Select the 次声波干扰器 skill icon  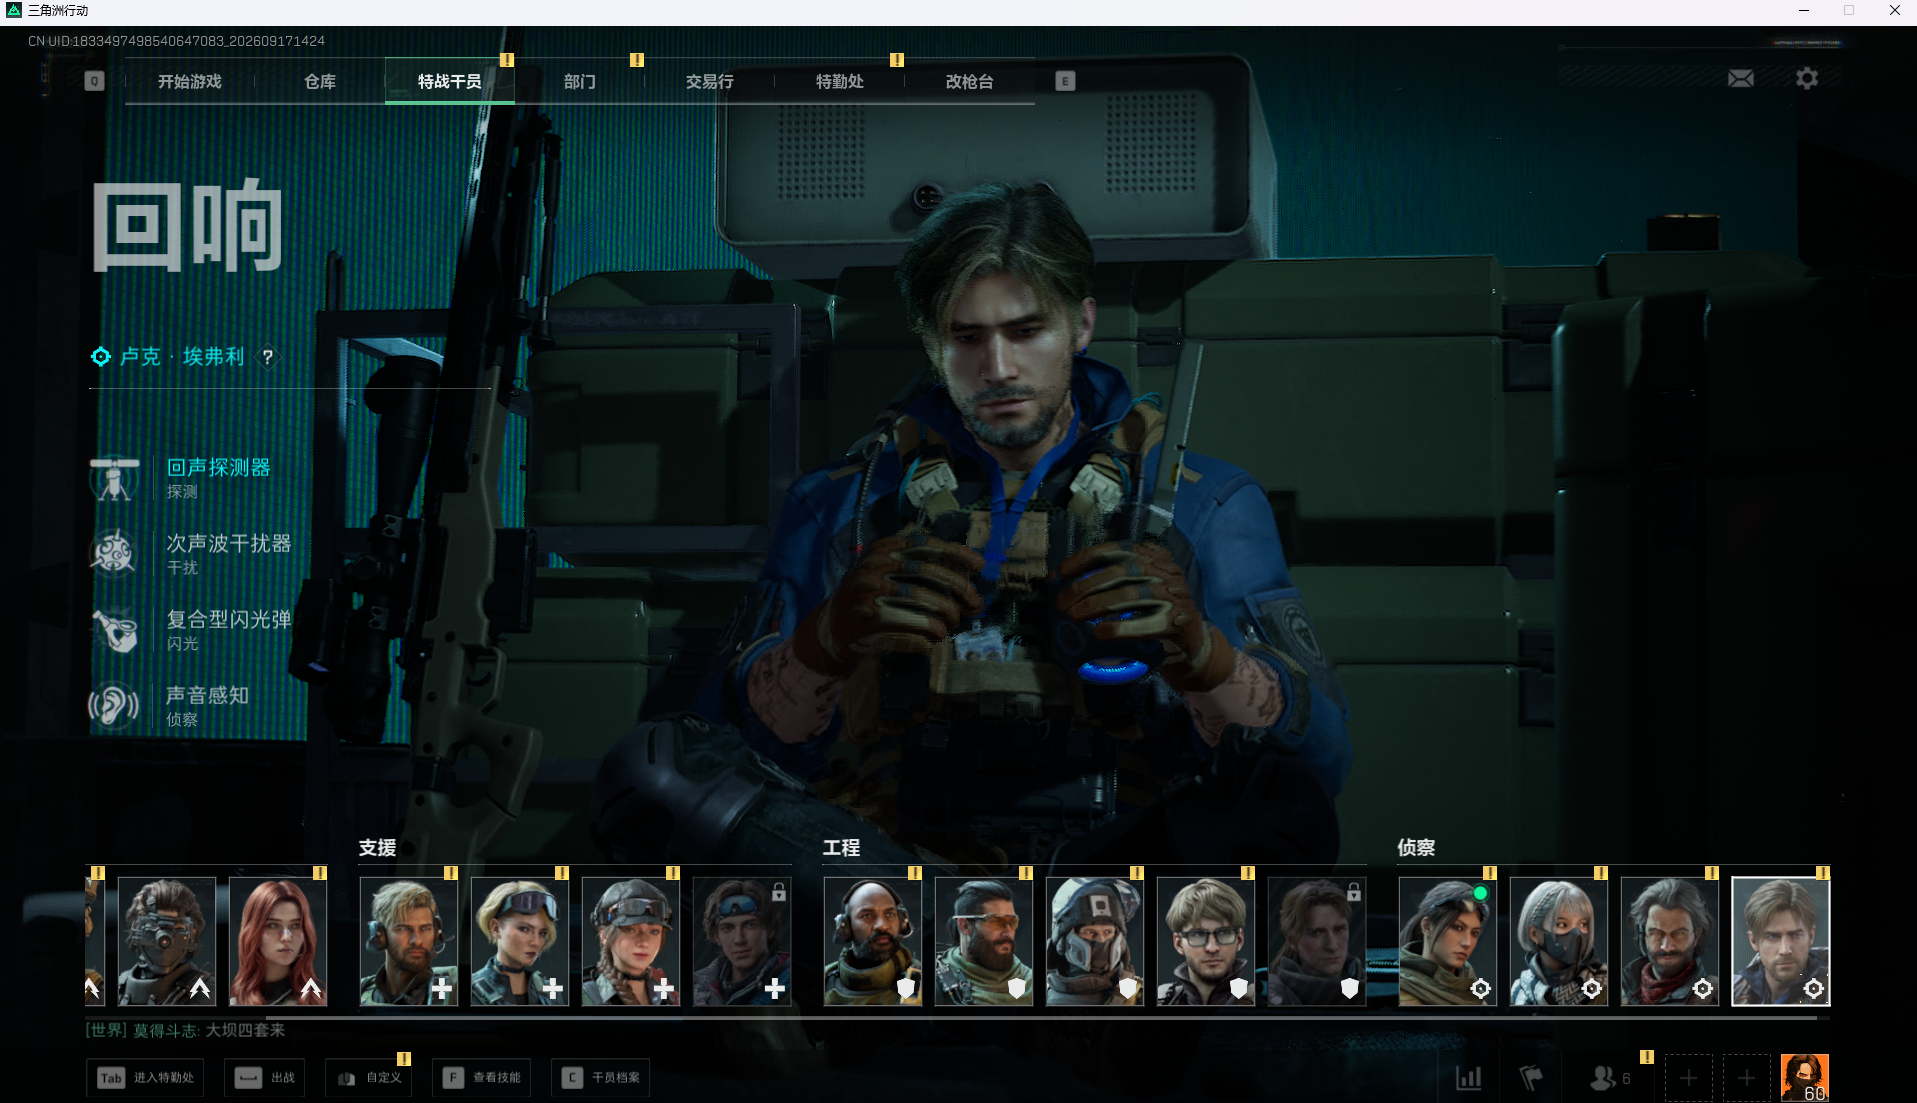coord(114,553)
